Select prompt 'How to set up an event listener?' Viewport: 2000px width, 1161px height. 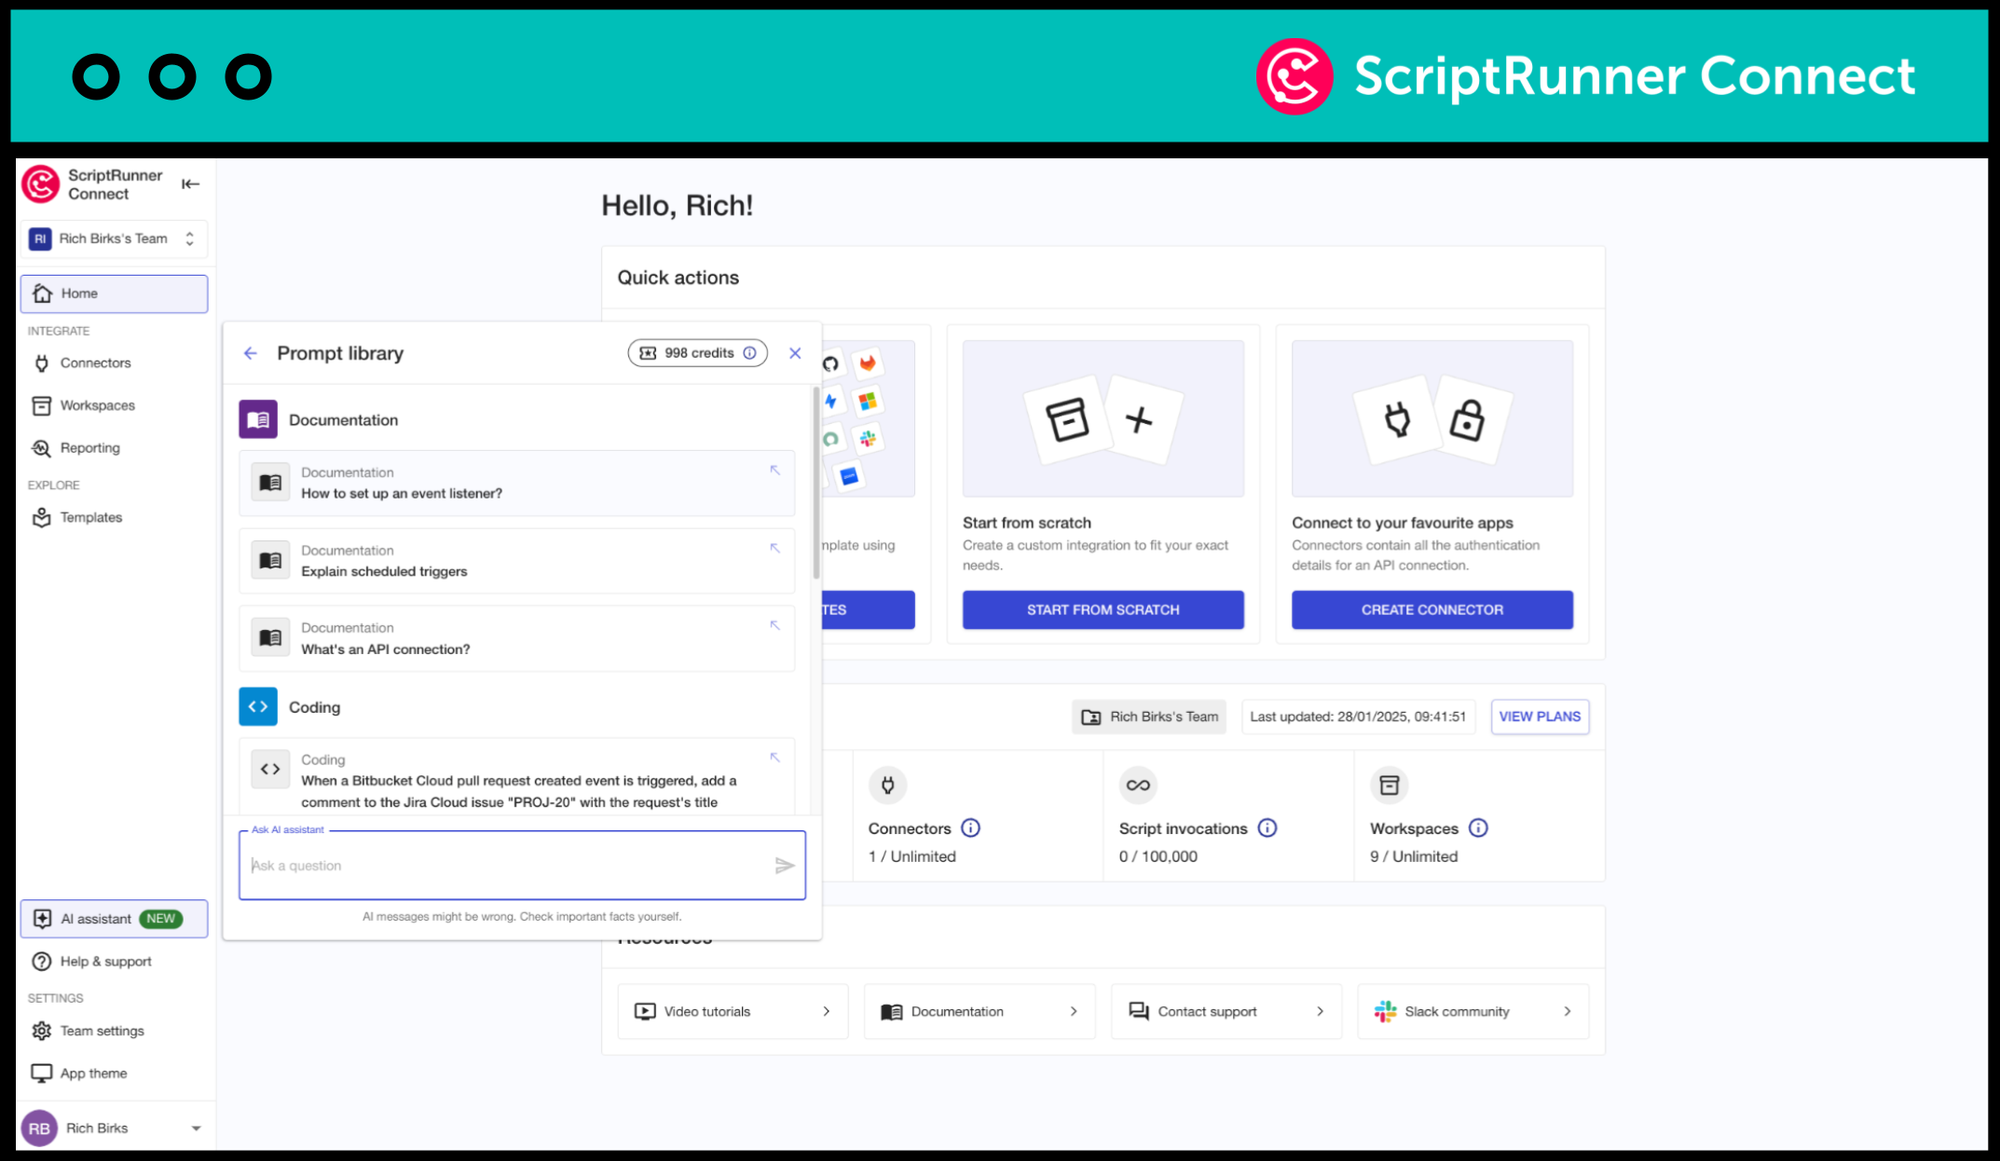click(x=517, y=483)
